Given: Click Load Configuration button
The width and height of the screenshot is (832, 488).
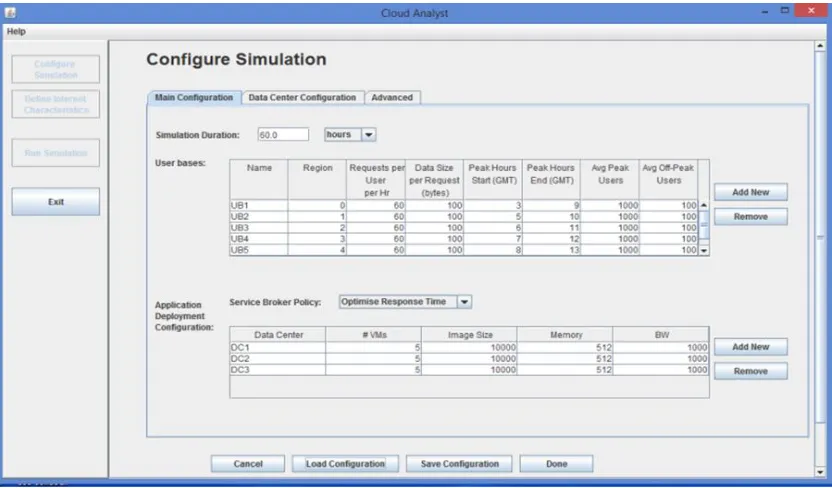Looking at the screenshot, I should pos(345,464).
